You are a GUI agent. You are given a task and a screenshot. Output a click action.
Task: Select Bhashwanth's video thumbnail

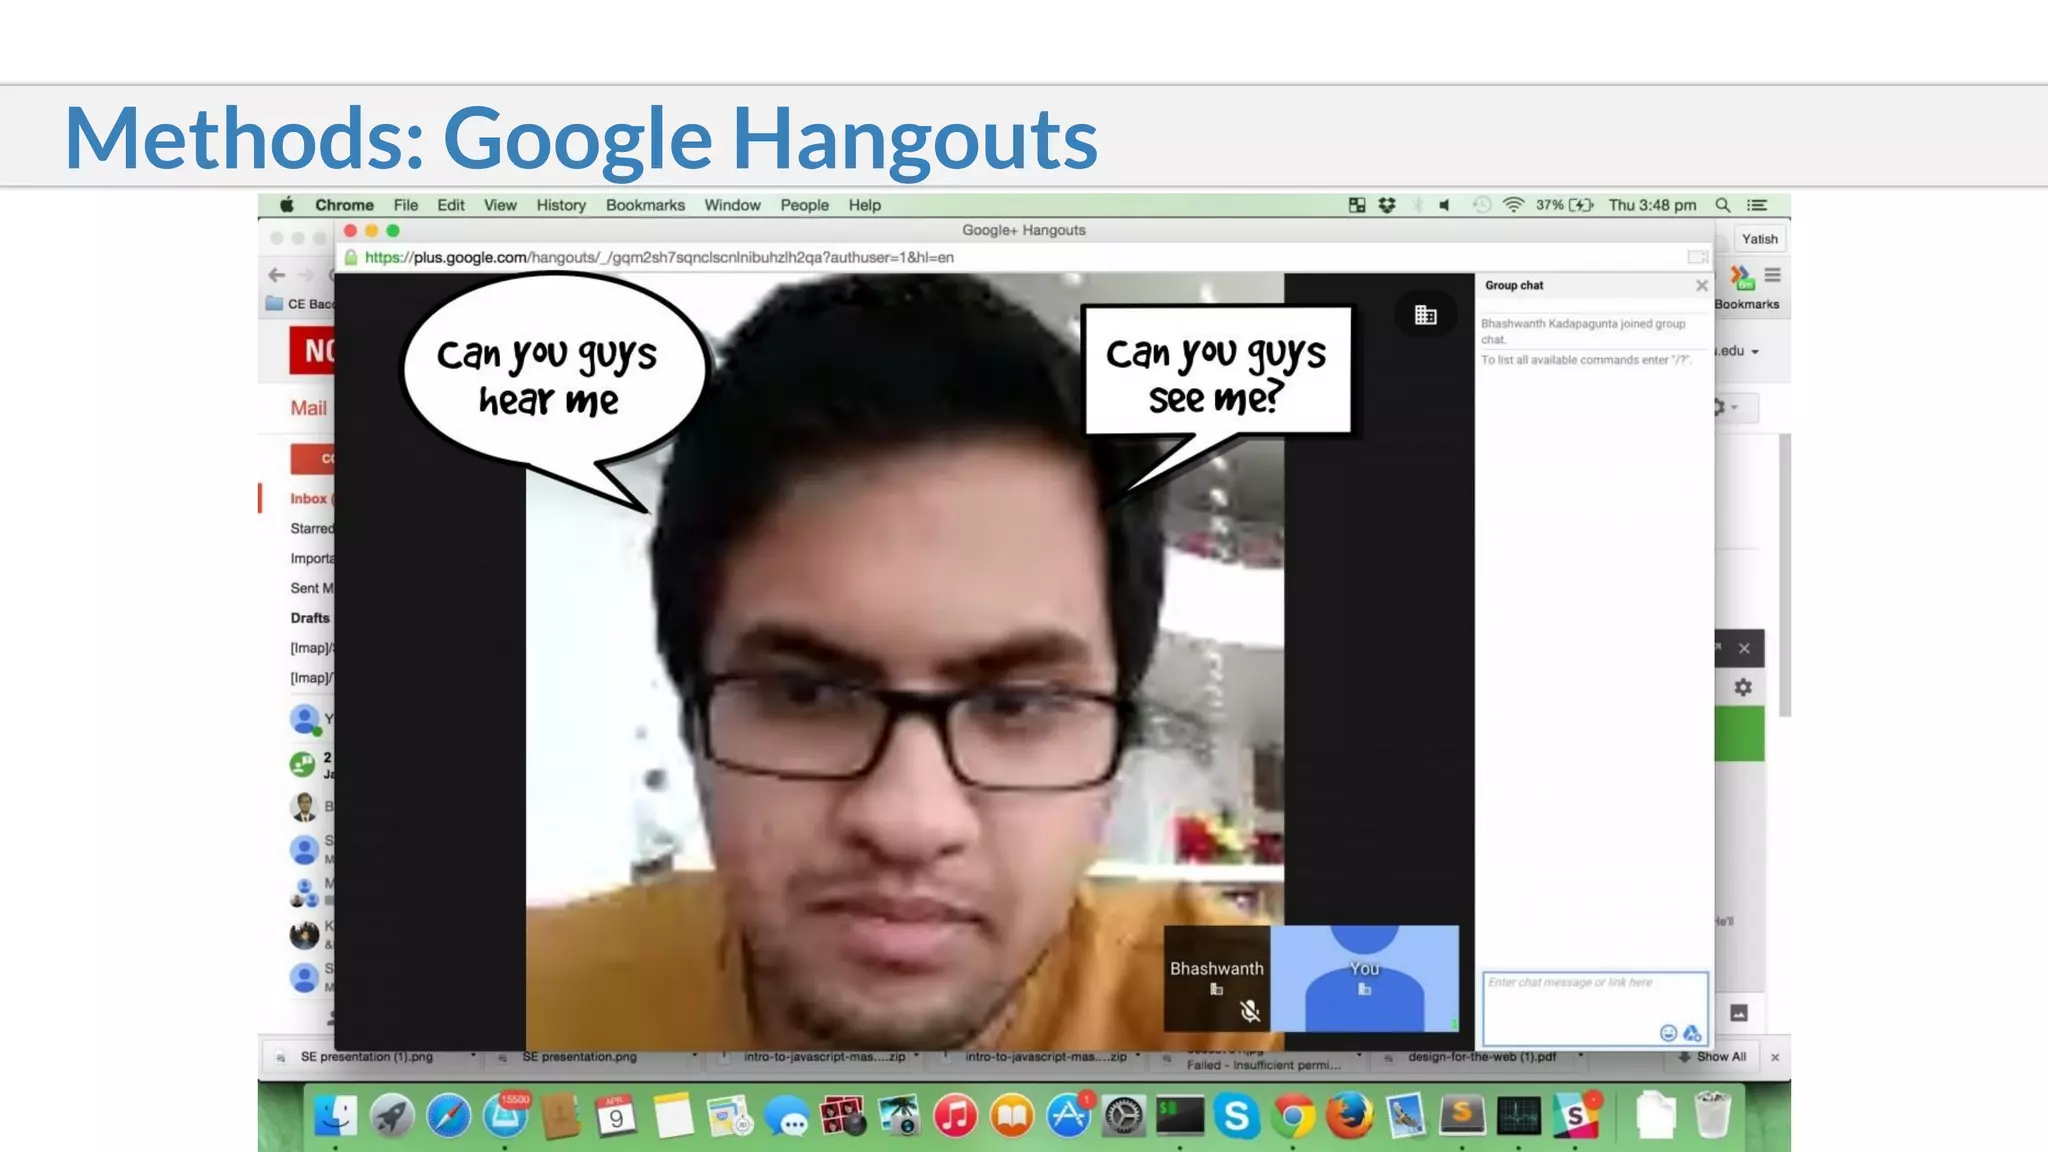point(1216,978)
